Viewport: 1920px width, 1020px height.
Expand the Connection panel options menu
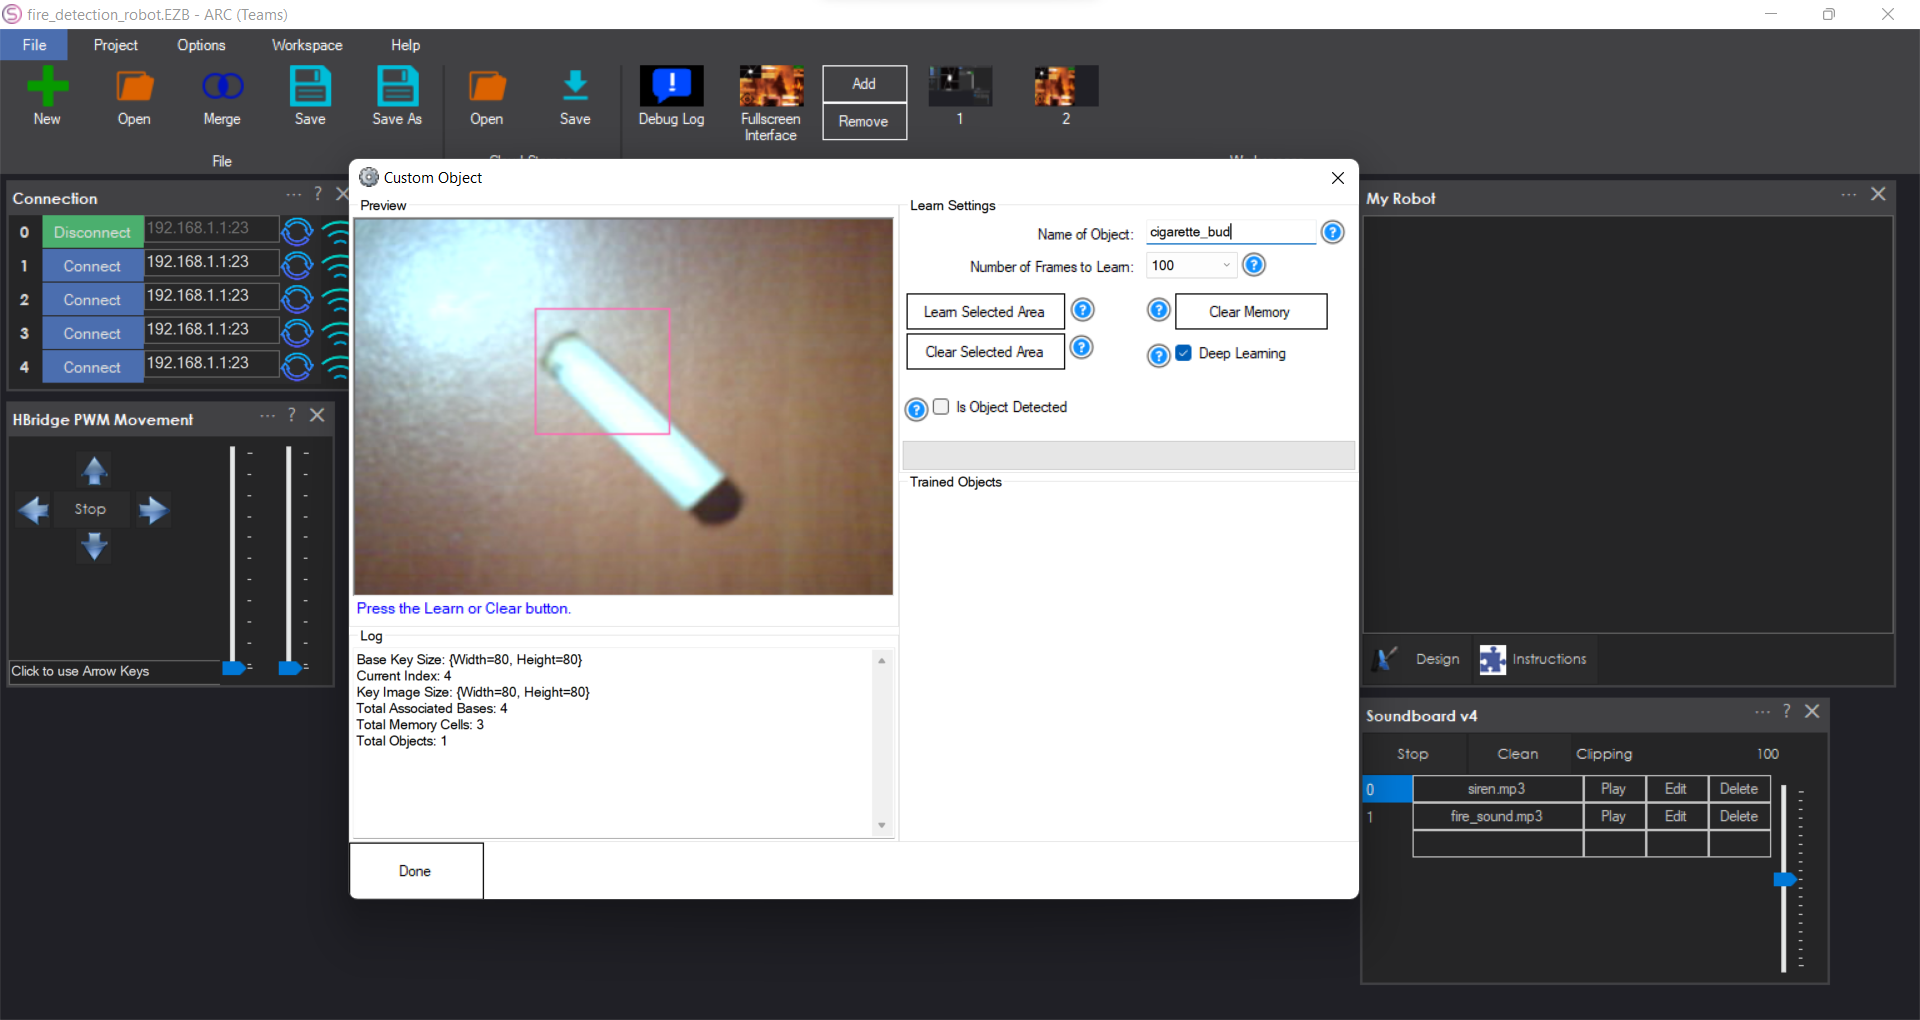[x=292, y=195]
